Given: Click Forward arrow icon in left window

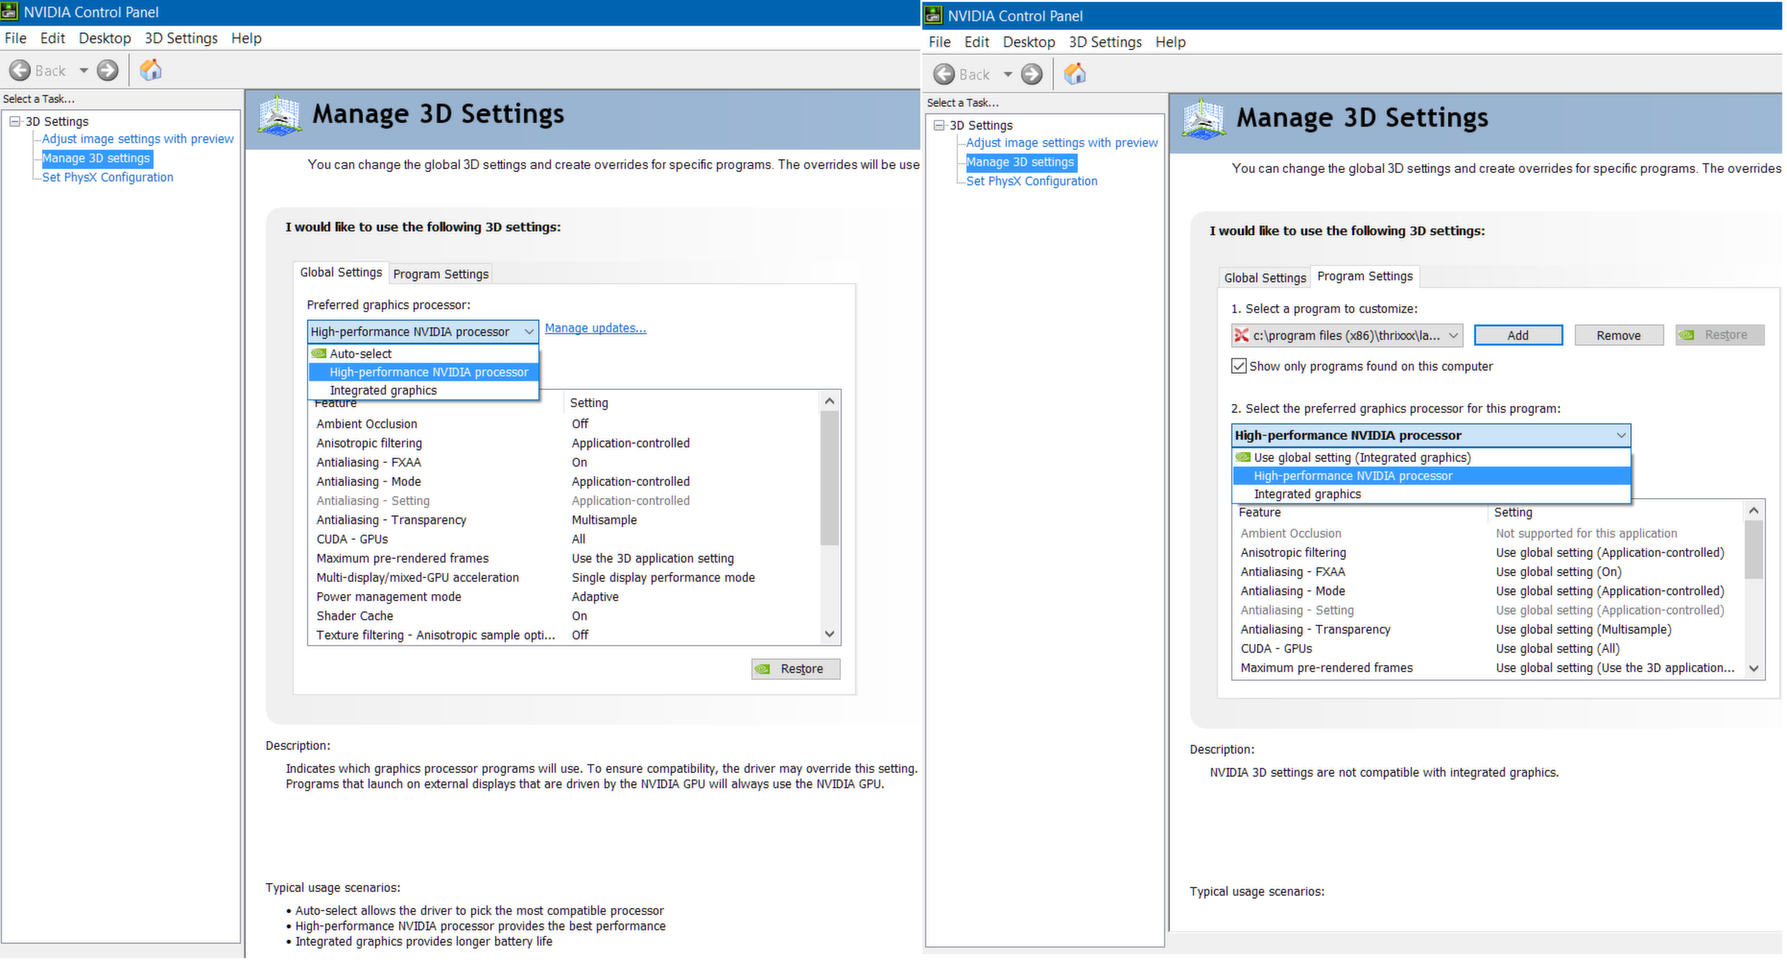Looking at the screenshot, I should pos(107,70).
